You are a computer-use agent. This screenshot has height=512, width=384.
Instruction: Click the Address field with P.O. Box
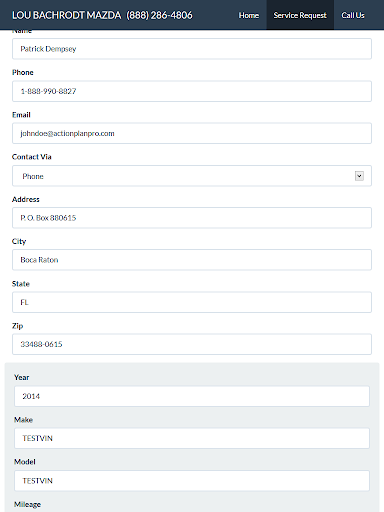coord(192,218)
